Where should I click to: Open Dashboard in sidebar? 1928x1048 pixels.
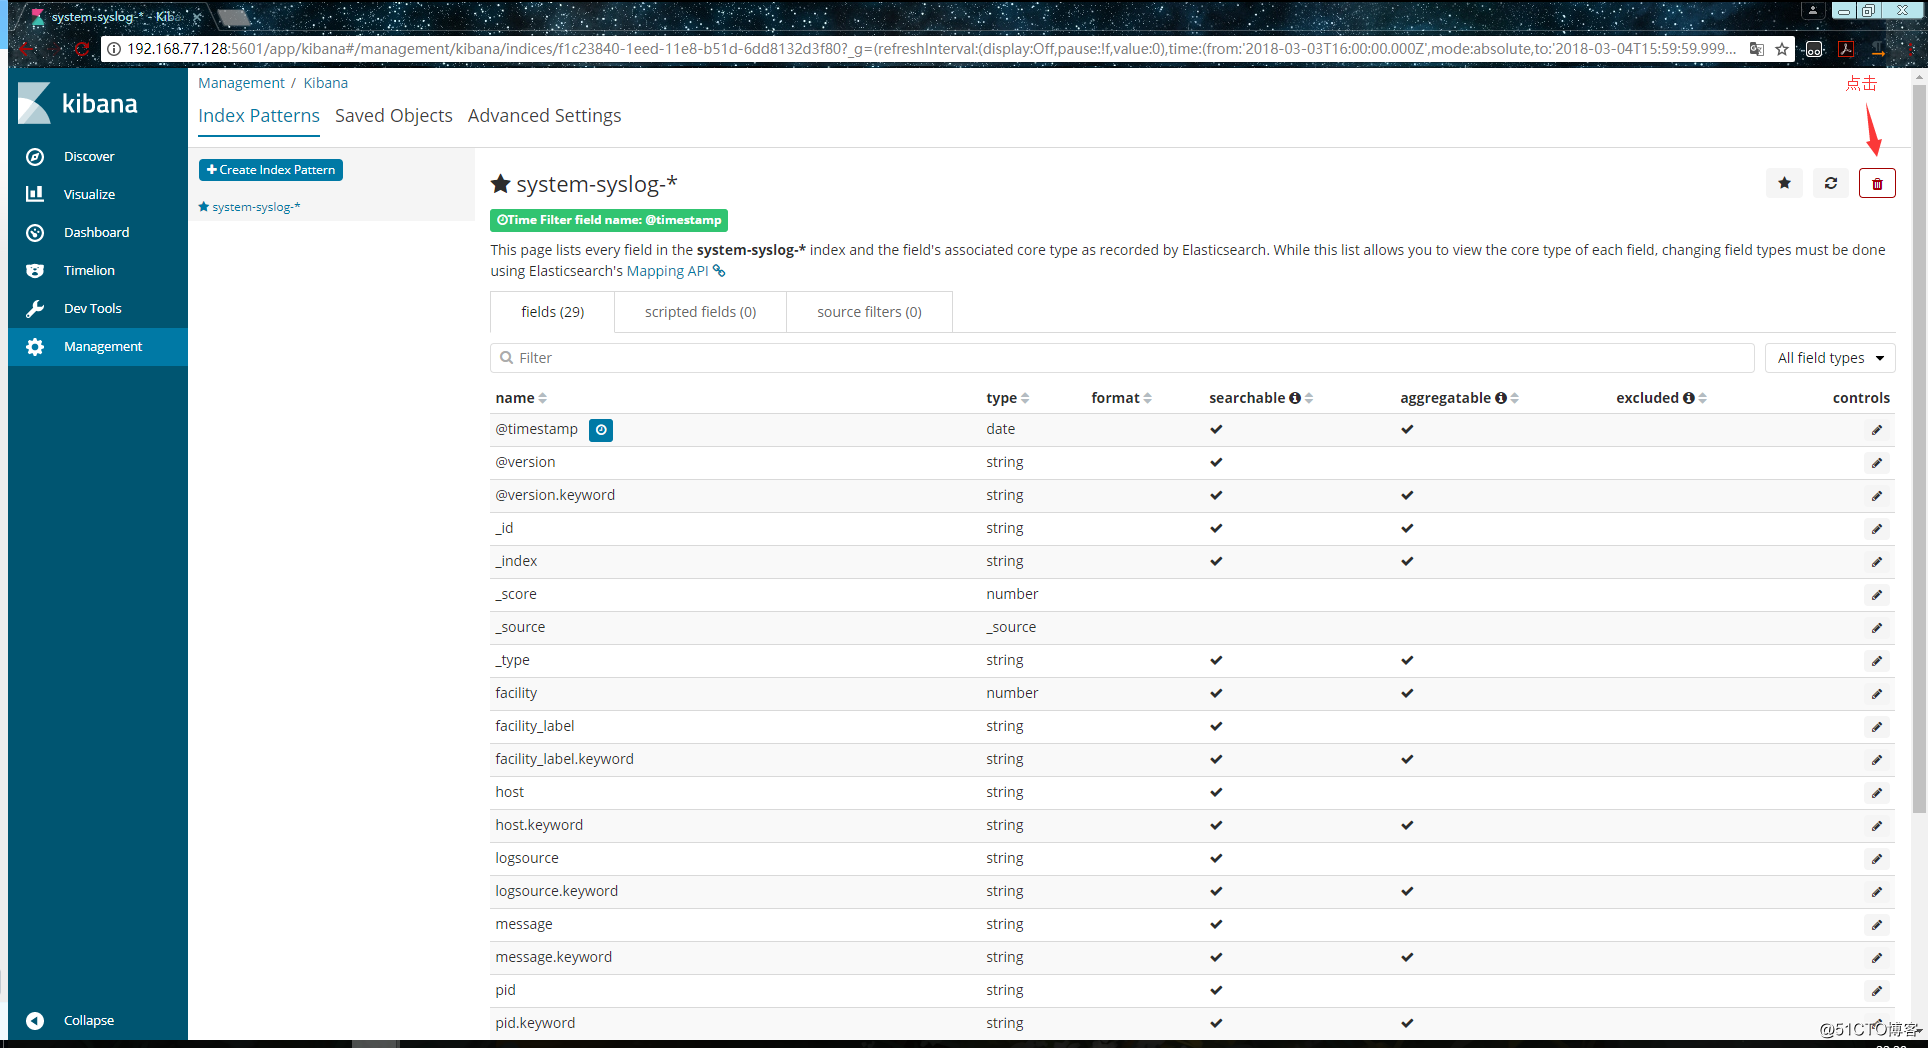pos(98,232)
